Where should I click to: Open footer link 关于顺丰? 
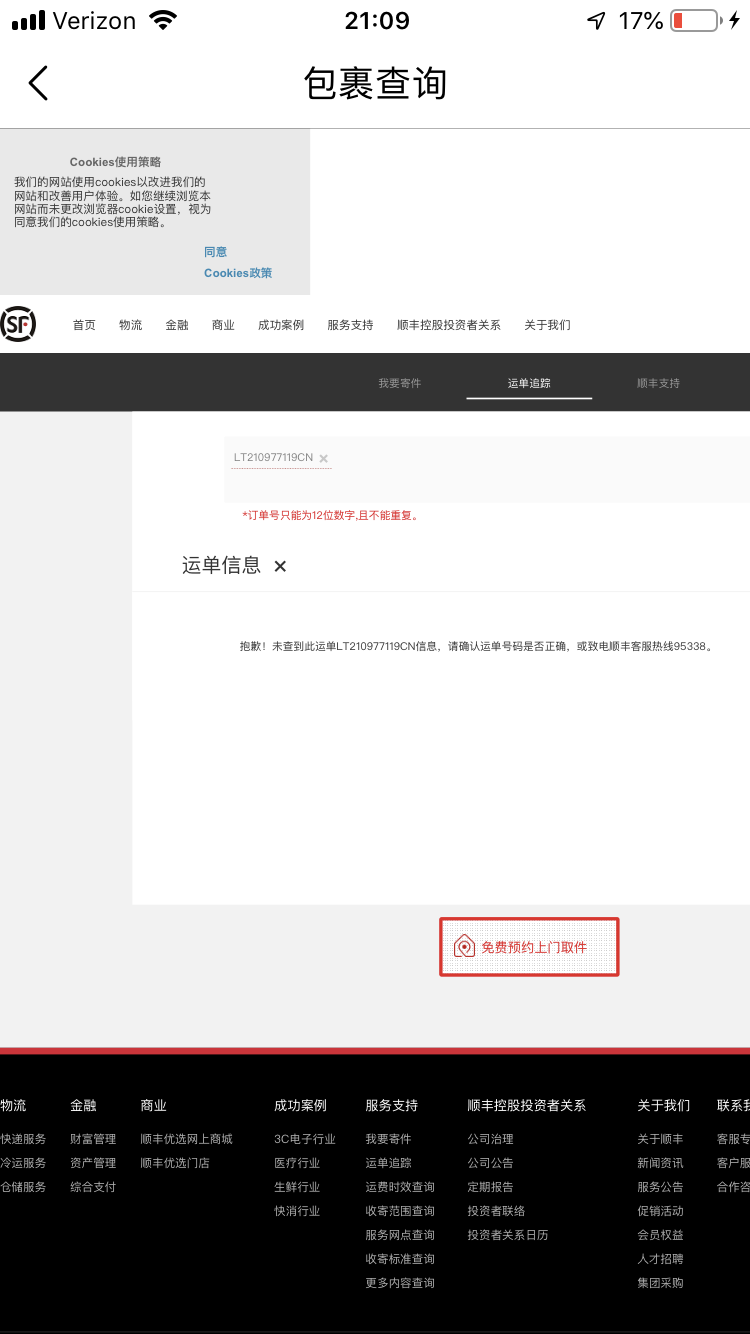click(x=660, y=1139)
